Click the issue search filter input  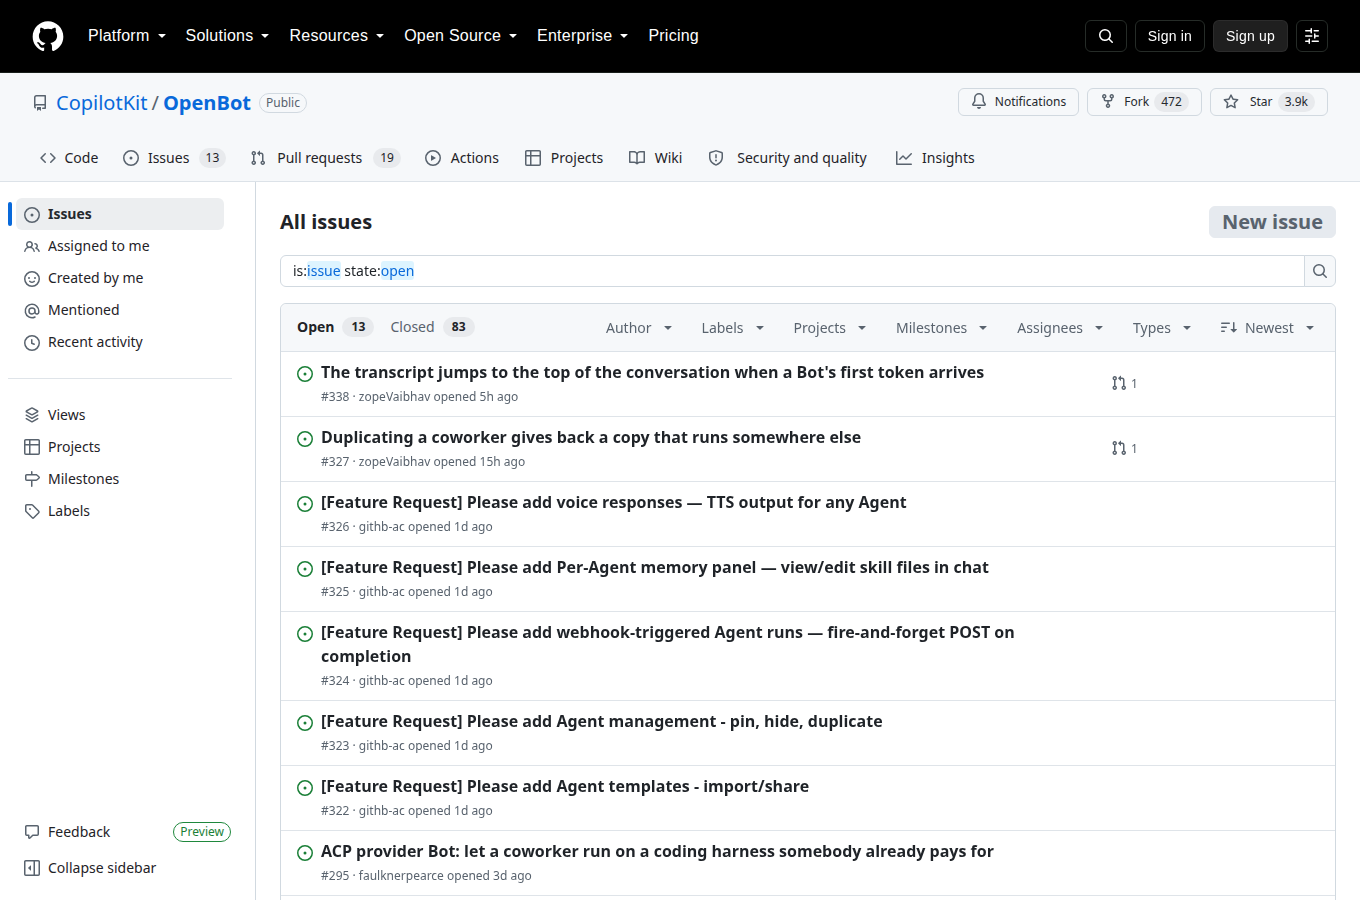click(792, 271)
